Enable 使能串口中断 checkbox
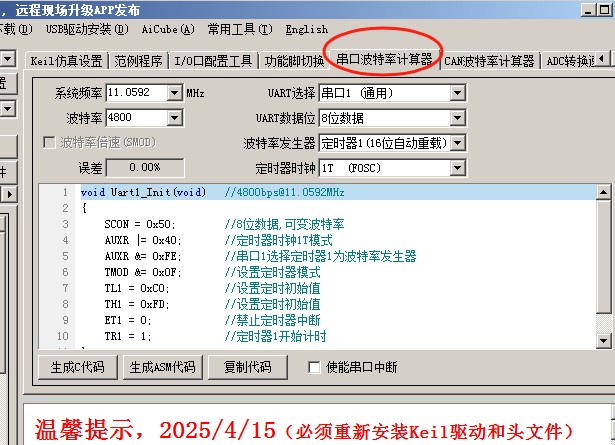Screen dimensions: 615x445 click(314, 367)
